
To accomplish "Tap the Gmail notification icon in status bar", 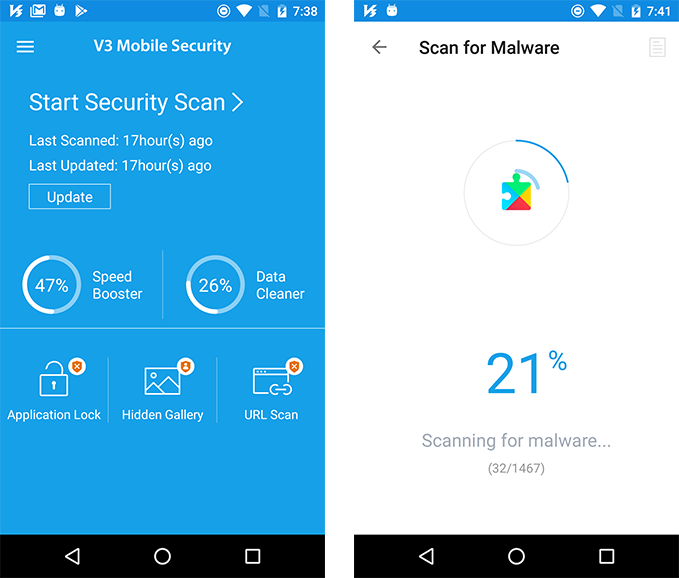I will [38, 10].
